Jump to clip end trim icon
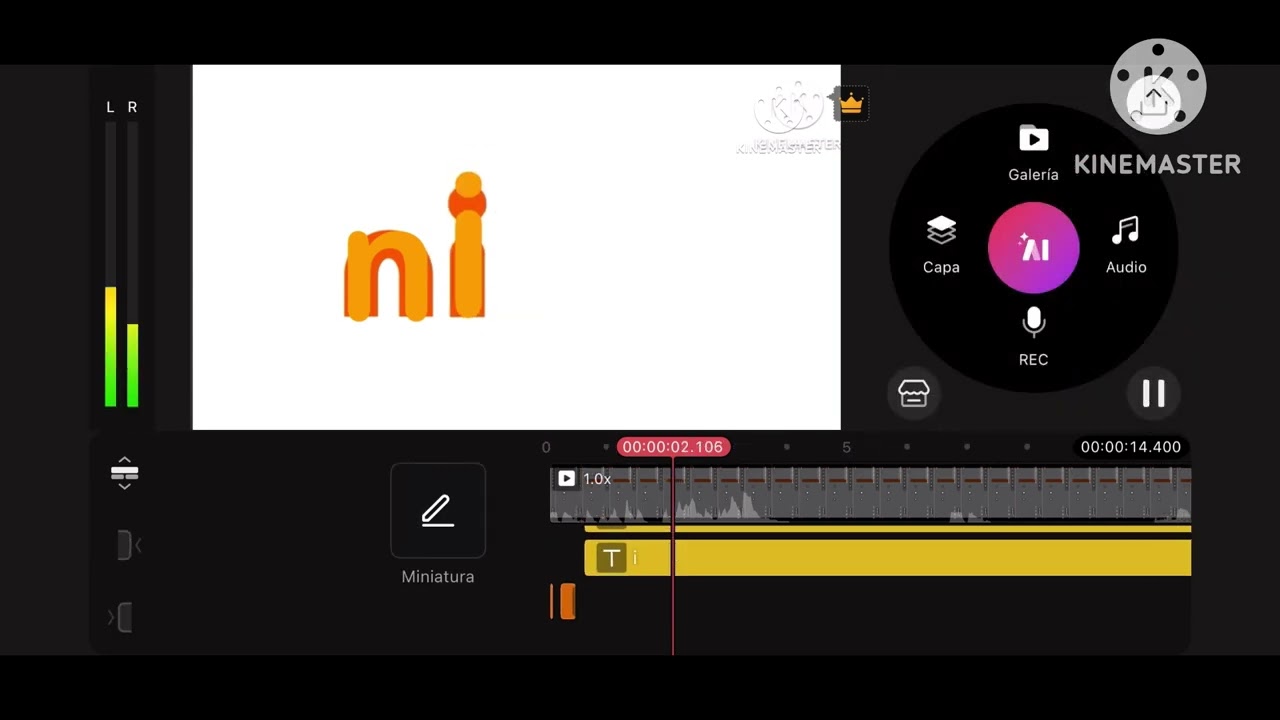The image size is (1280, 720). tap(122, 617)
